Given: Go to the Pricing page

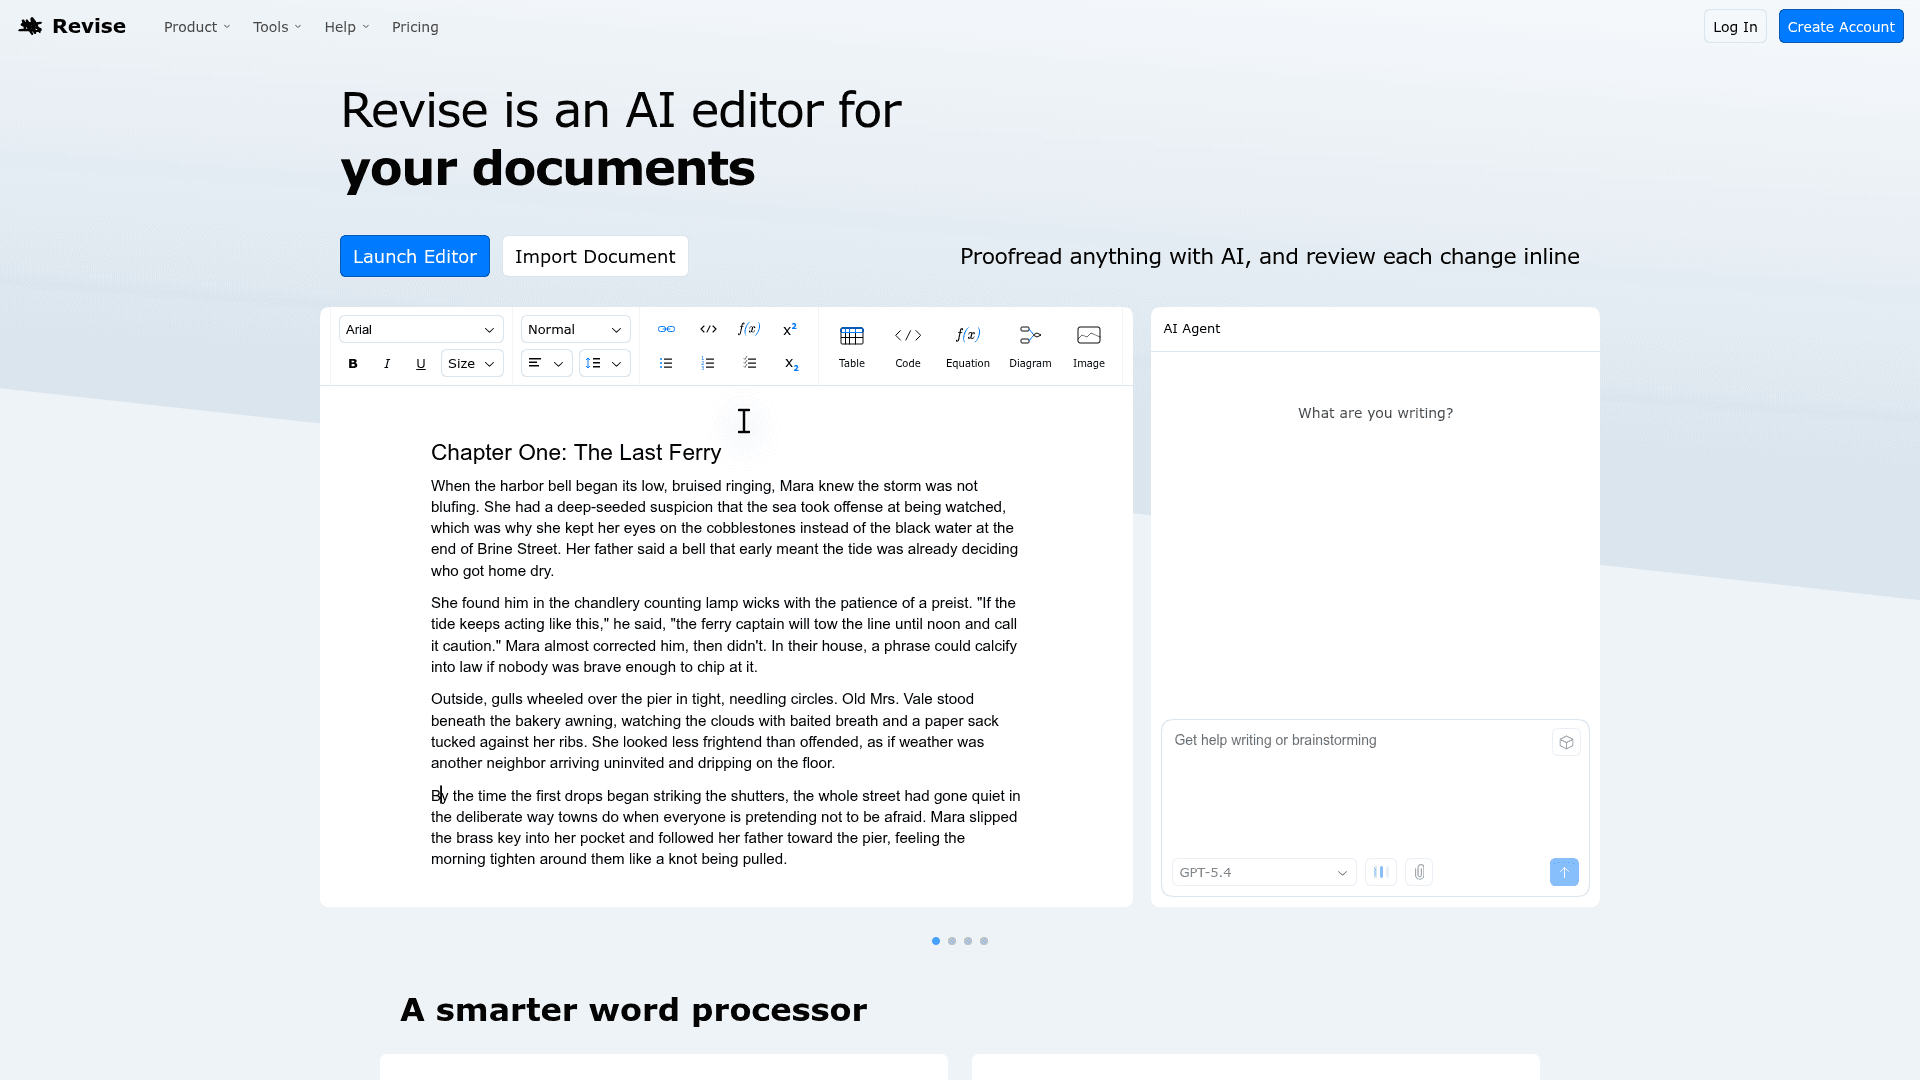Looking at the screenshot, I should pyautogui.click(x=415, y=27).
